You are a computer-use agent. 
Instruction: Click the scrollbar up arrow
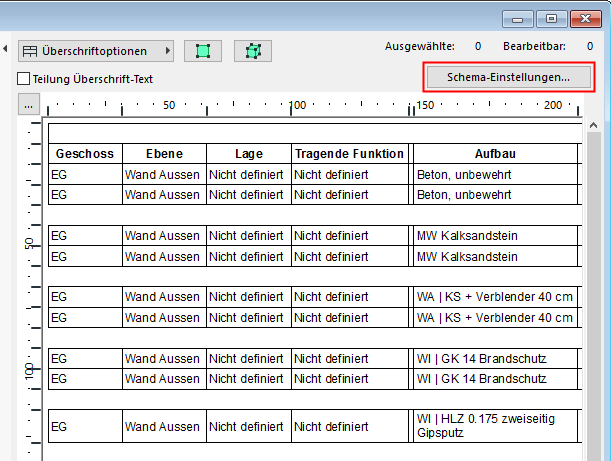point(593,125)
